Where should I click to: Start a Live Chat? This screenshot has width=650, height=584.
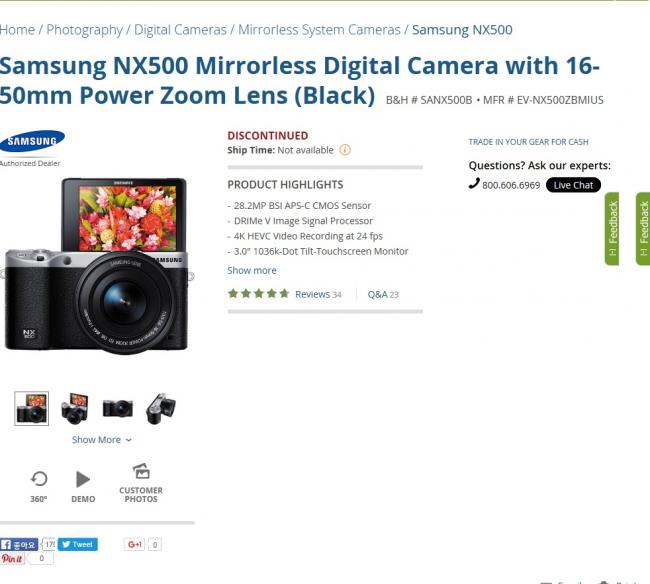click(x=573, y=185)
